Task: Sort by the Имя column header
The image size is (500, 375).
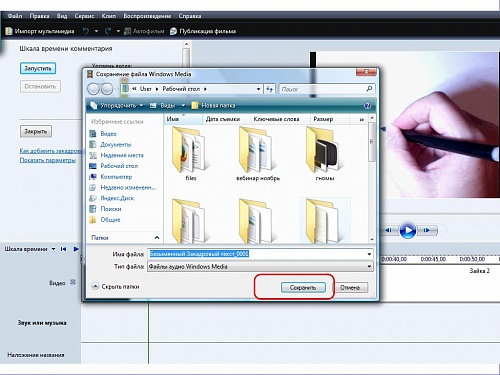Action: [x=183, y=119]
